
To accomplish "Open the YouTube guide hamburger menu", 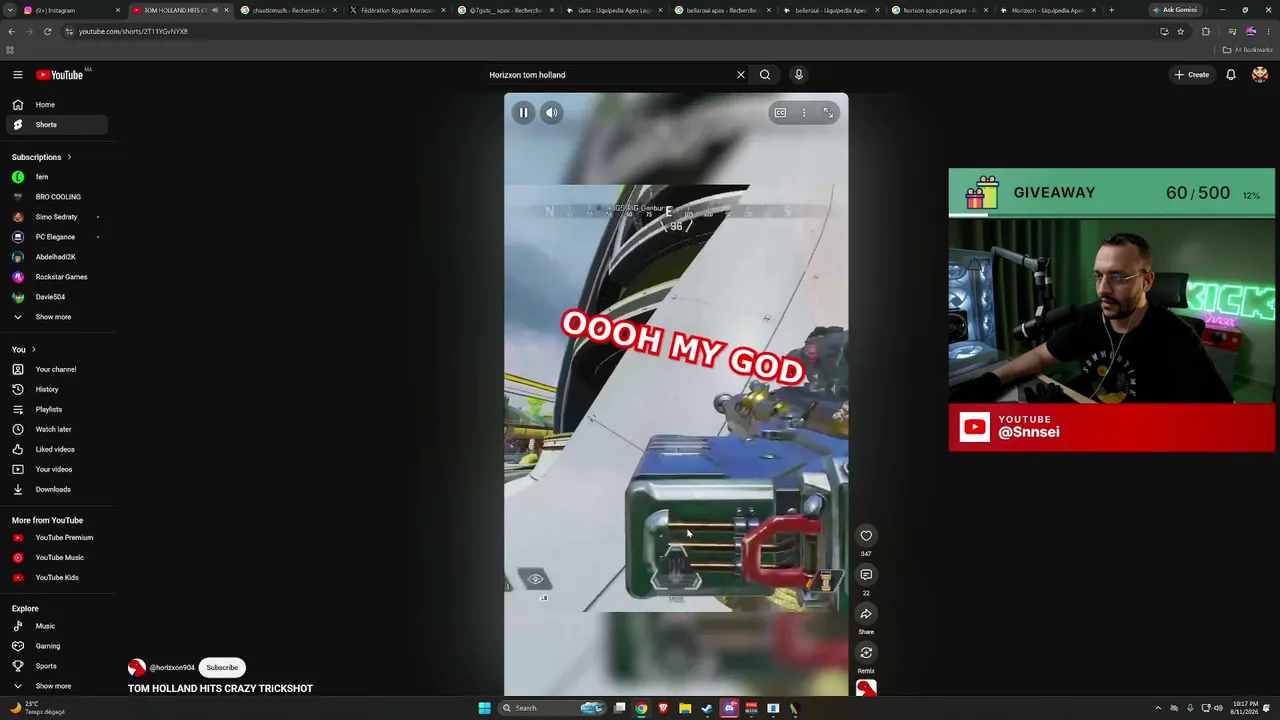I will point(18,75).
